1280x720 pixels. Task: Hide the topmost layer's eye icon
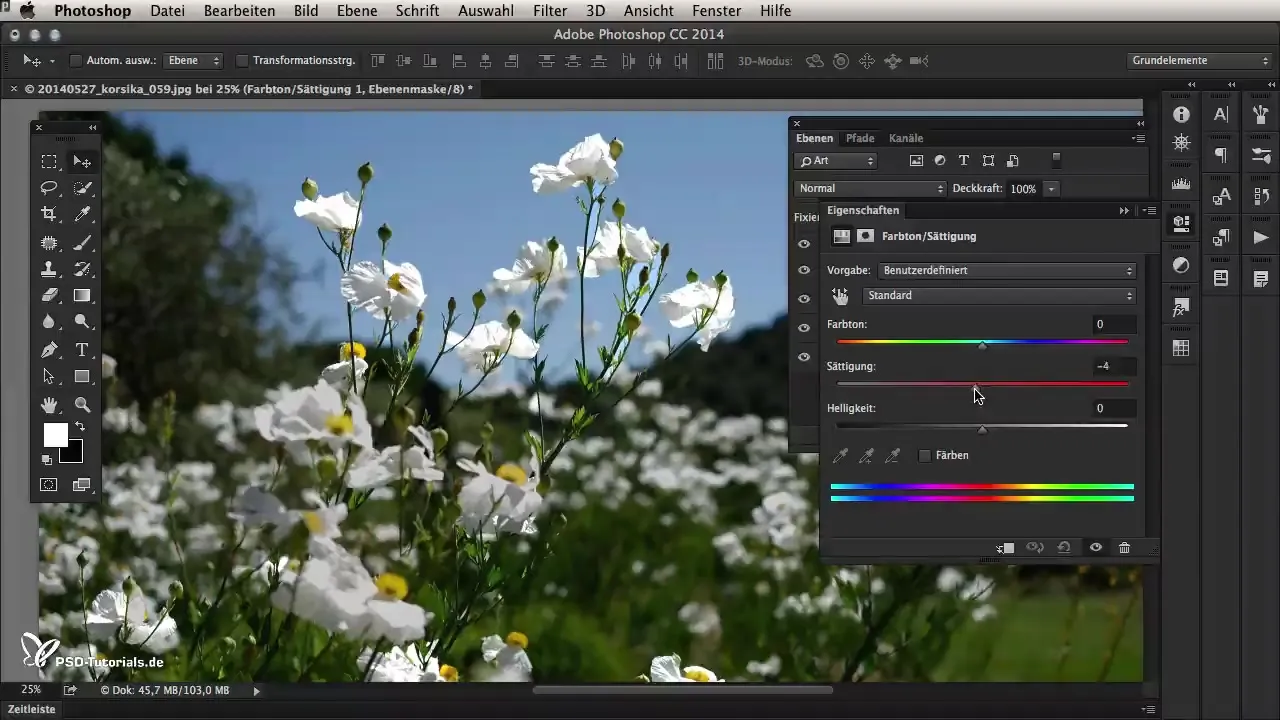tap(804, 243)
